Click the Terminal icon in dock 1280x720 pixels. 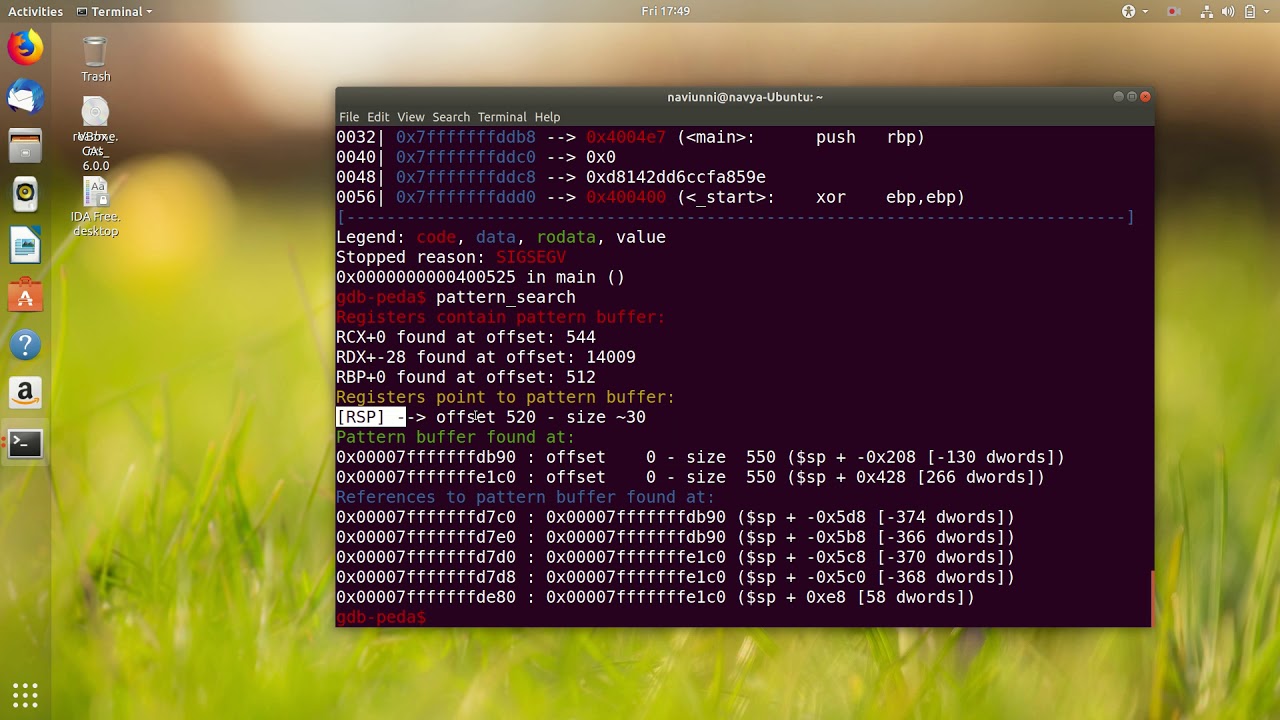(25, 444)
